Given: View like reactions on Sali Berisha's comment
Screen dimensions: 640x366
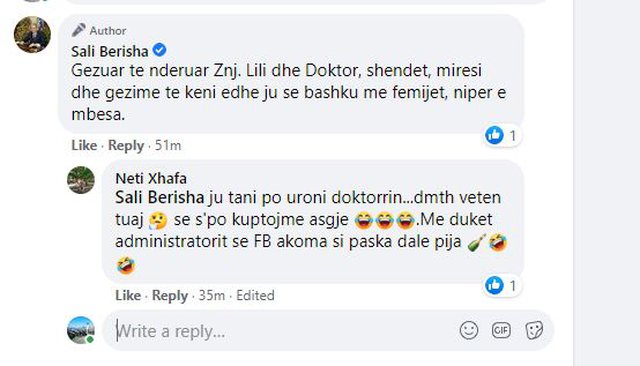Looking at the screenshot, I should pyautogui.click(x=502, y=135).
